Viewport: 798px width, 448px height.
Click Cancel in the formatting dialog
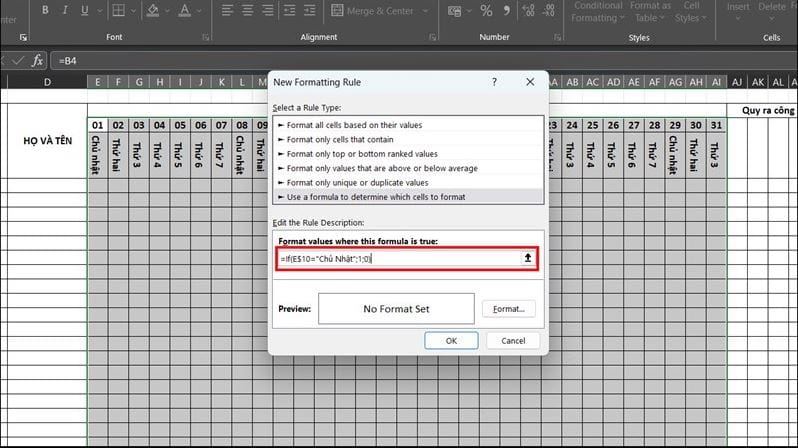point(513,341)
